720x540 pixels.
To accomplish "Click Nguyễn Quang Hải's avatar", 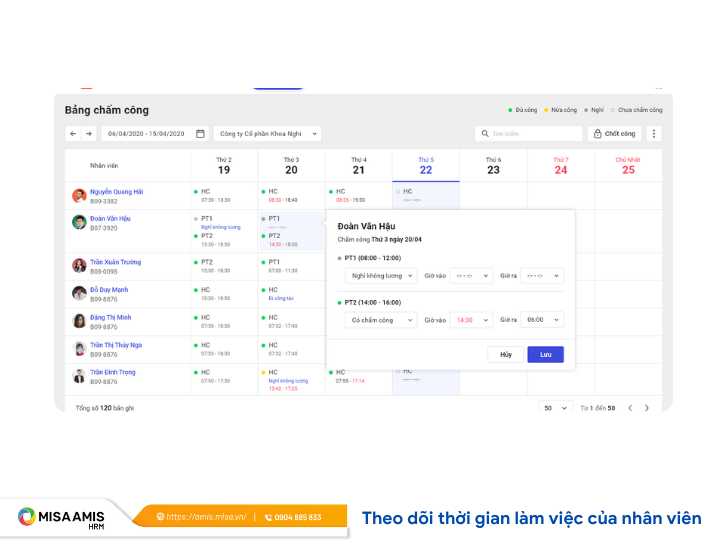I will pyautogui.click(x=79, y=196).
